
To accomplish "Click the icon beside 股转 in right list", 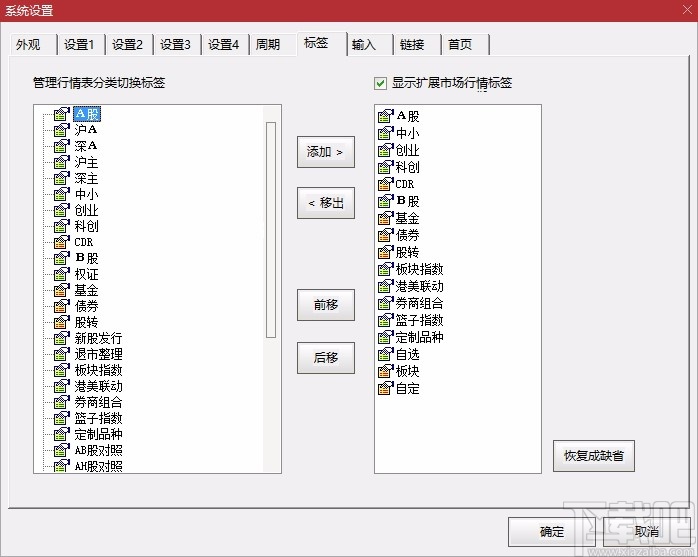I will tap(386, 252).
